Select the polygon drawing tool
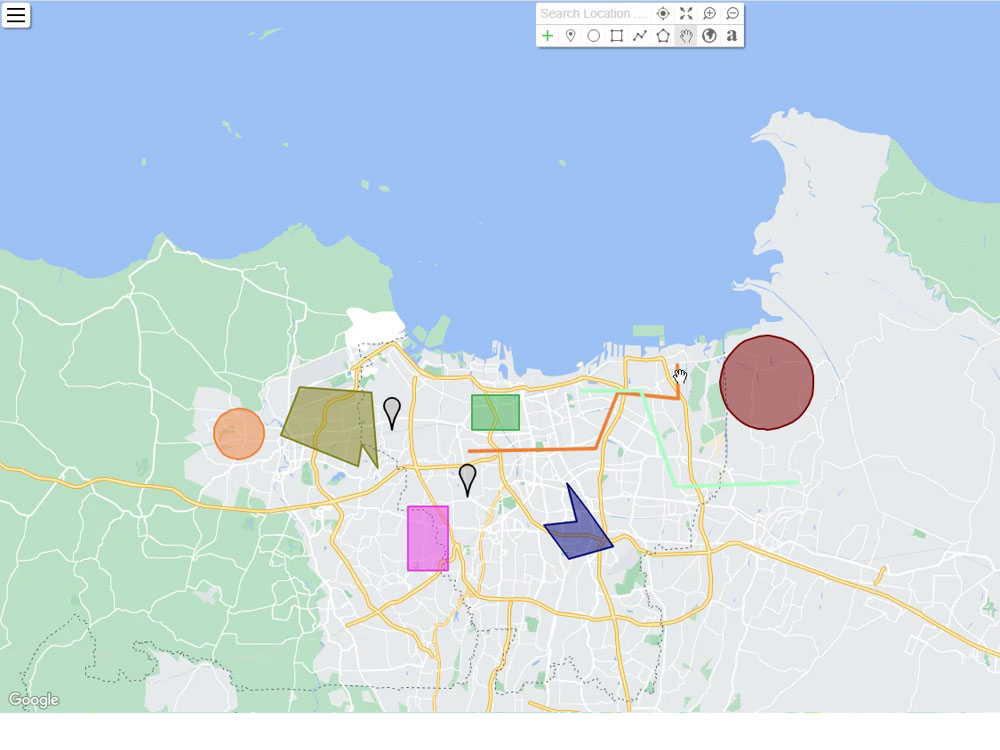The height and width of the screenshot is (750, 1000). [x=663, y=36]
